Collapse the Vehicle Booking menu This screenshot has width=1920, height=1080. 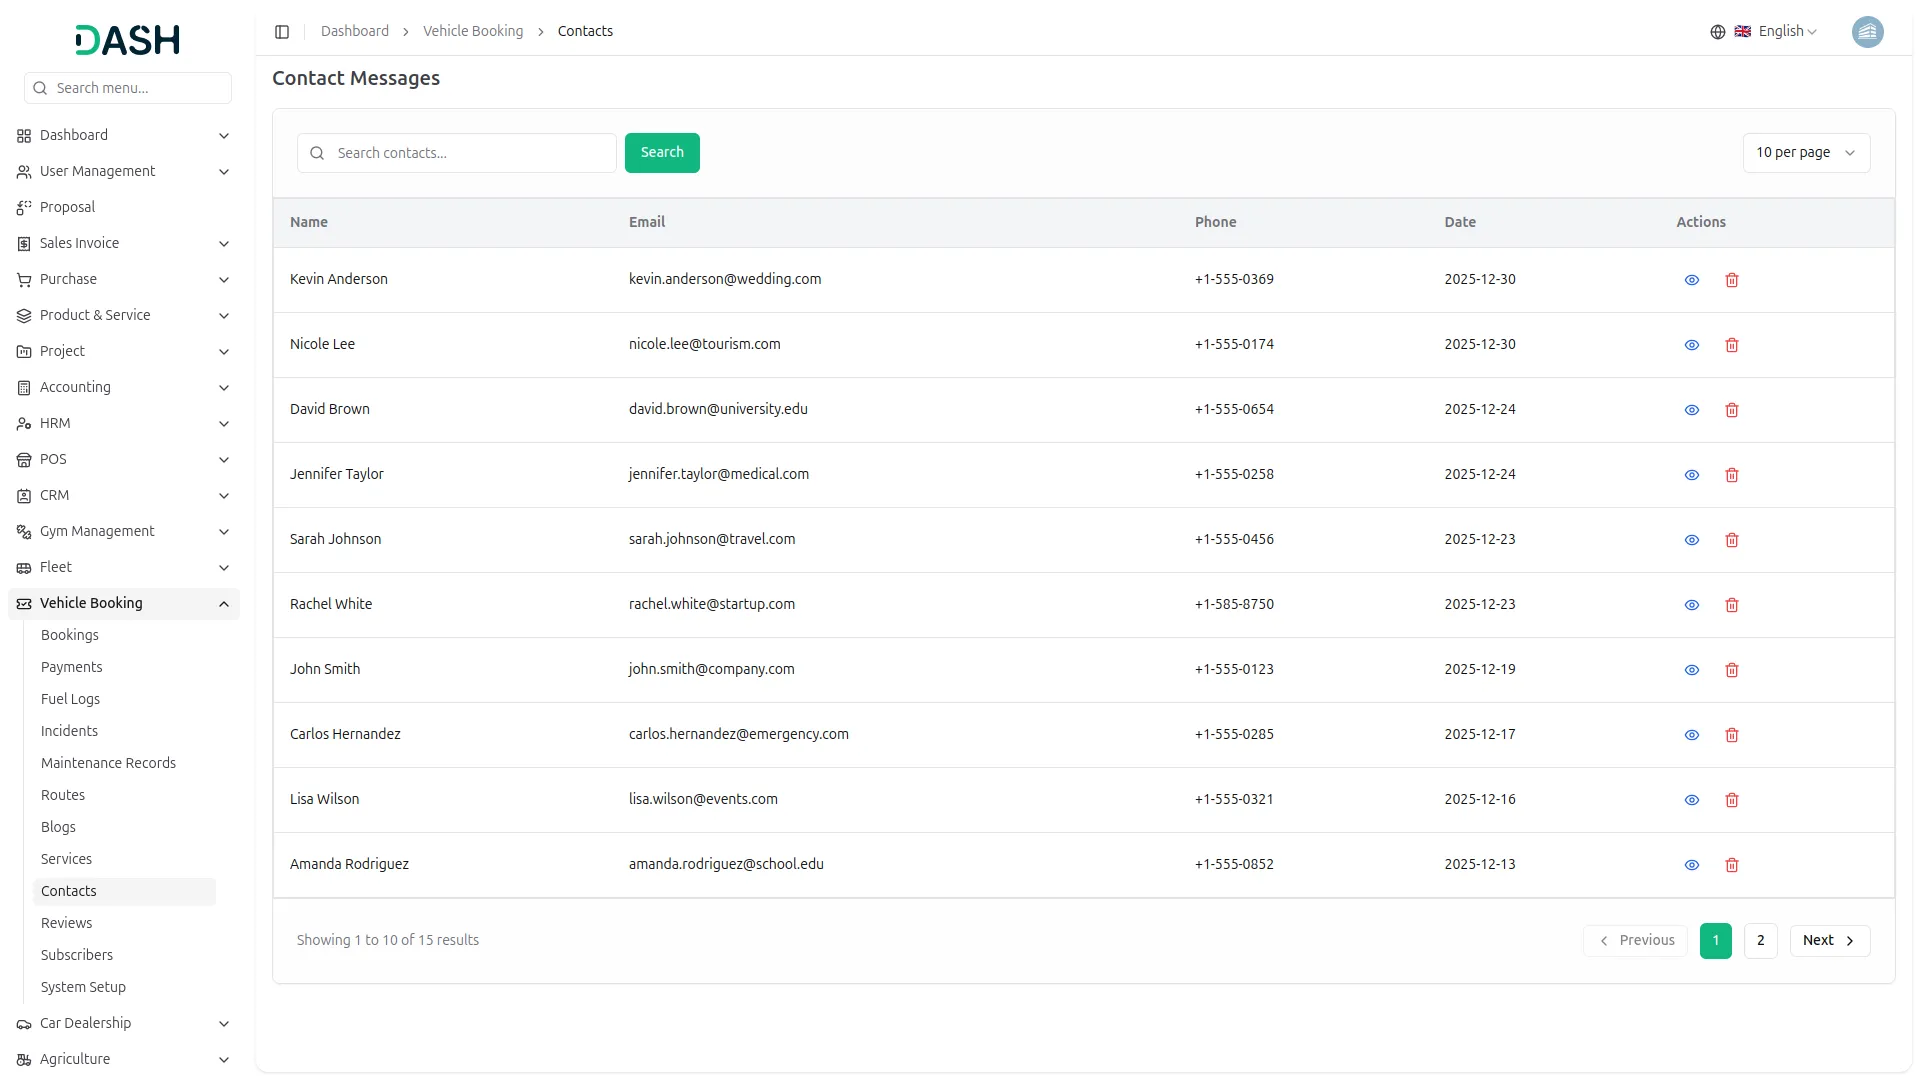[224, 604]
